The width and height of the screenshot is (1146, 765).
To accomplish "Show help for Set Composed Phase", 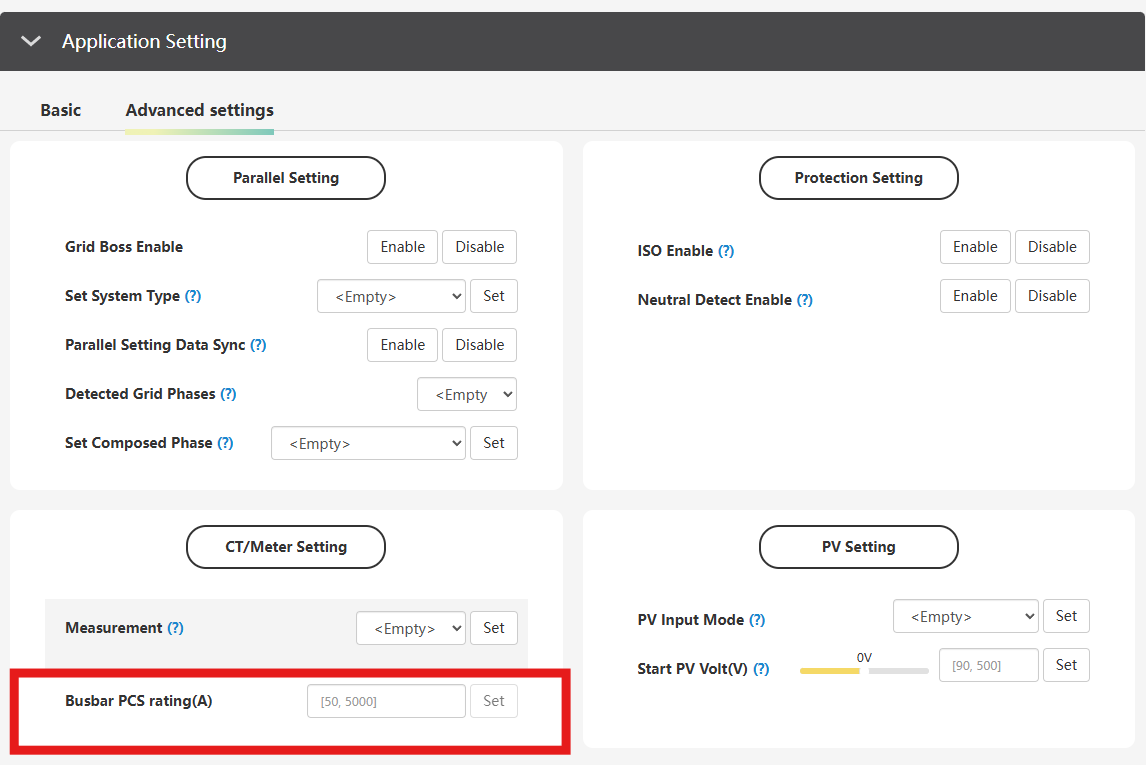I will [225, 443].
